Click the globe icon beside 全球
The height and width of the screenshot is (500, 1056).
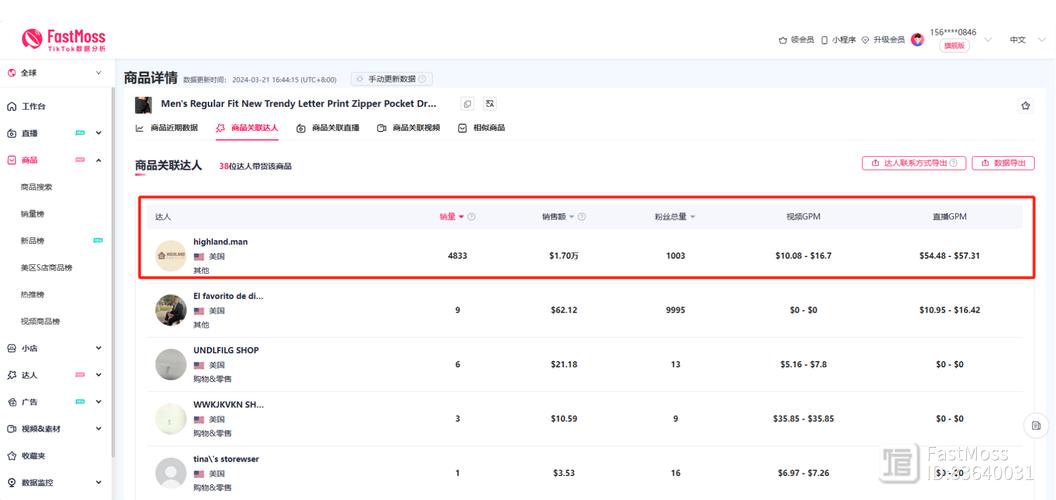pyautogui.click(x=11, y=73)
